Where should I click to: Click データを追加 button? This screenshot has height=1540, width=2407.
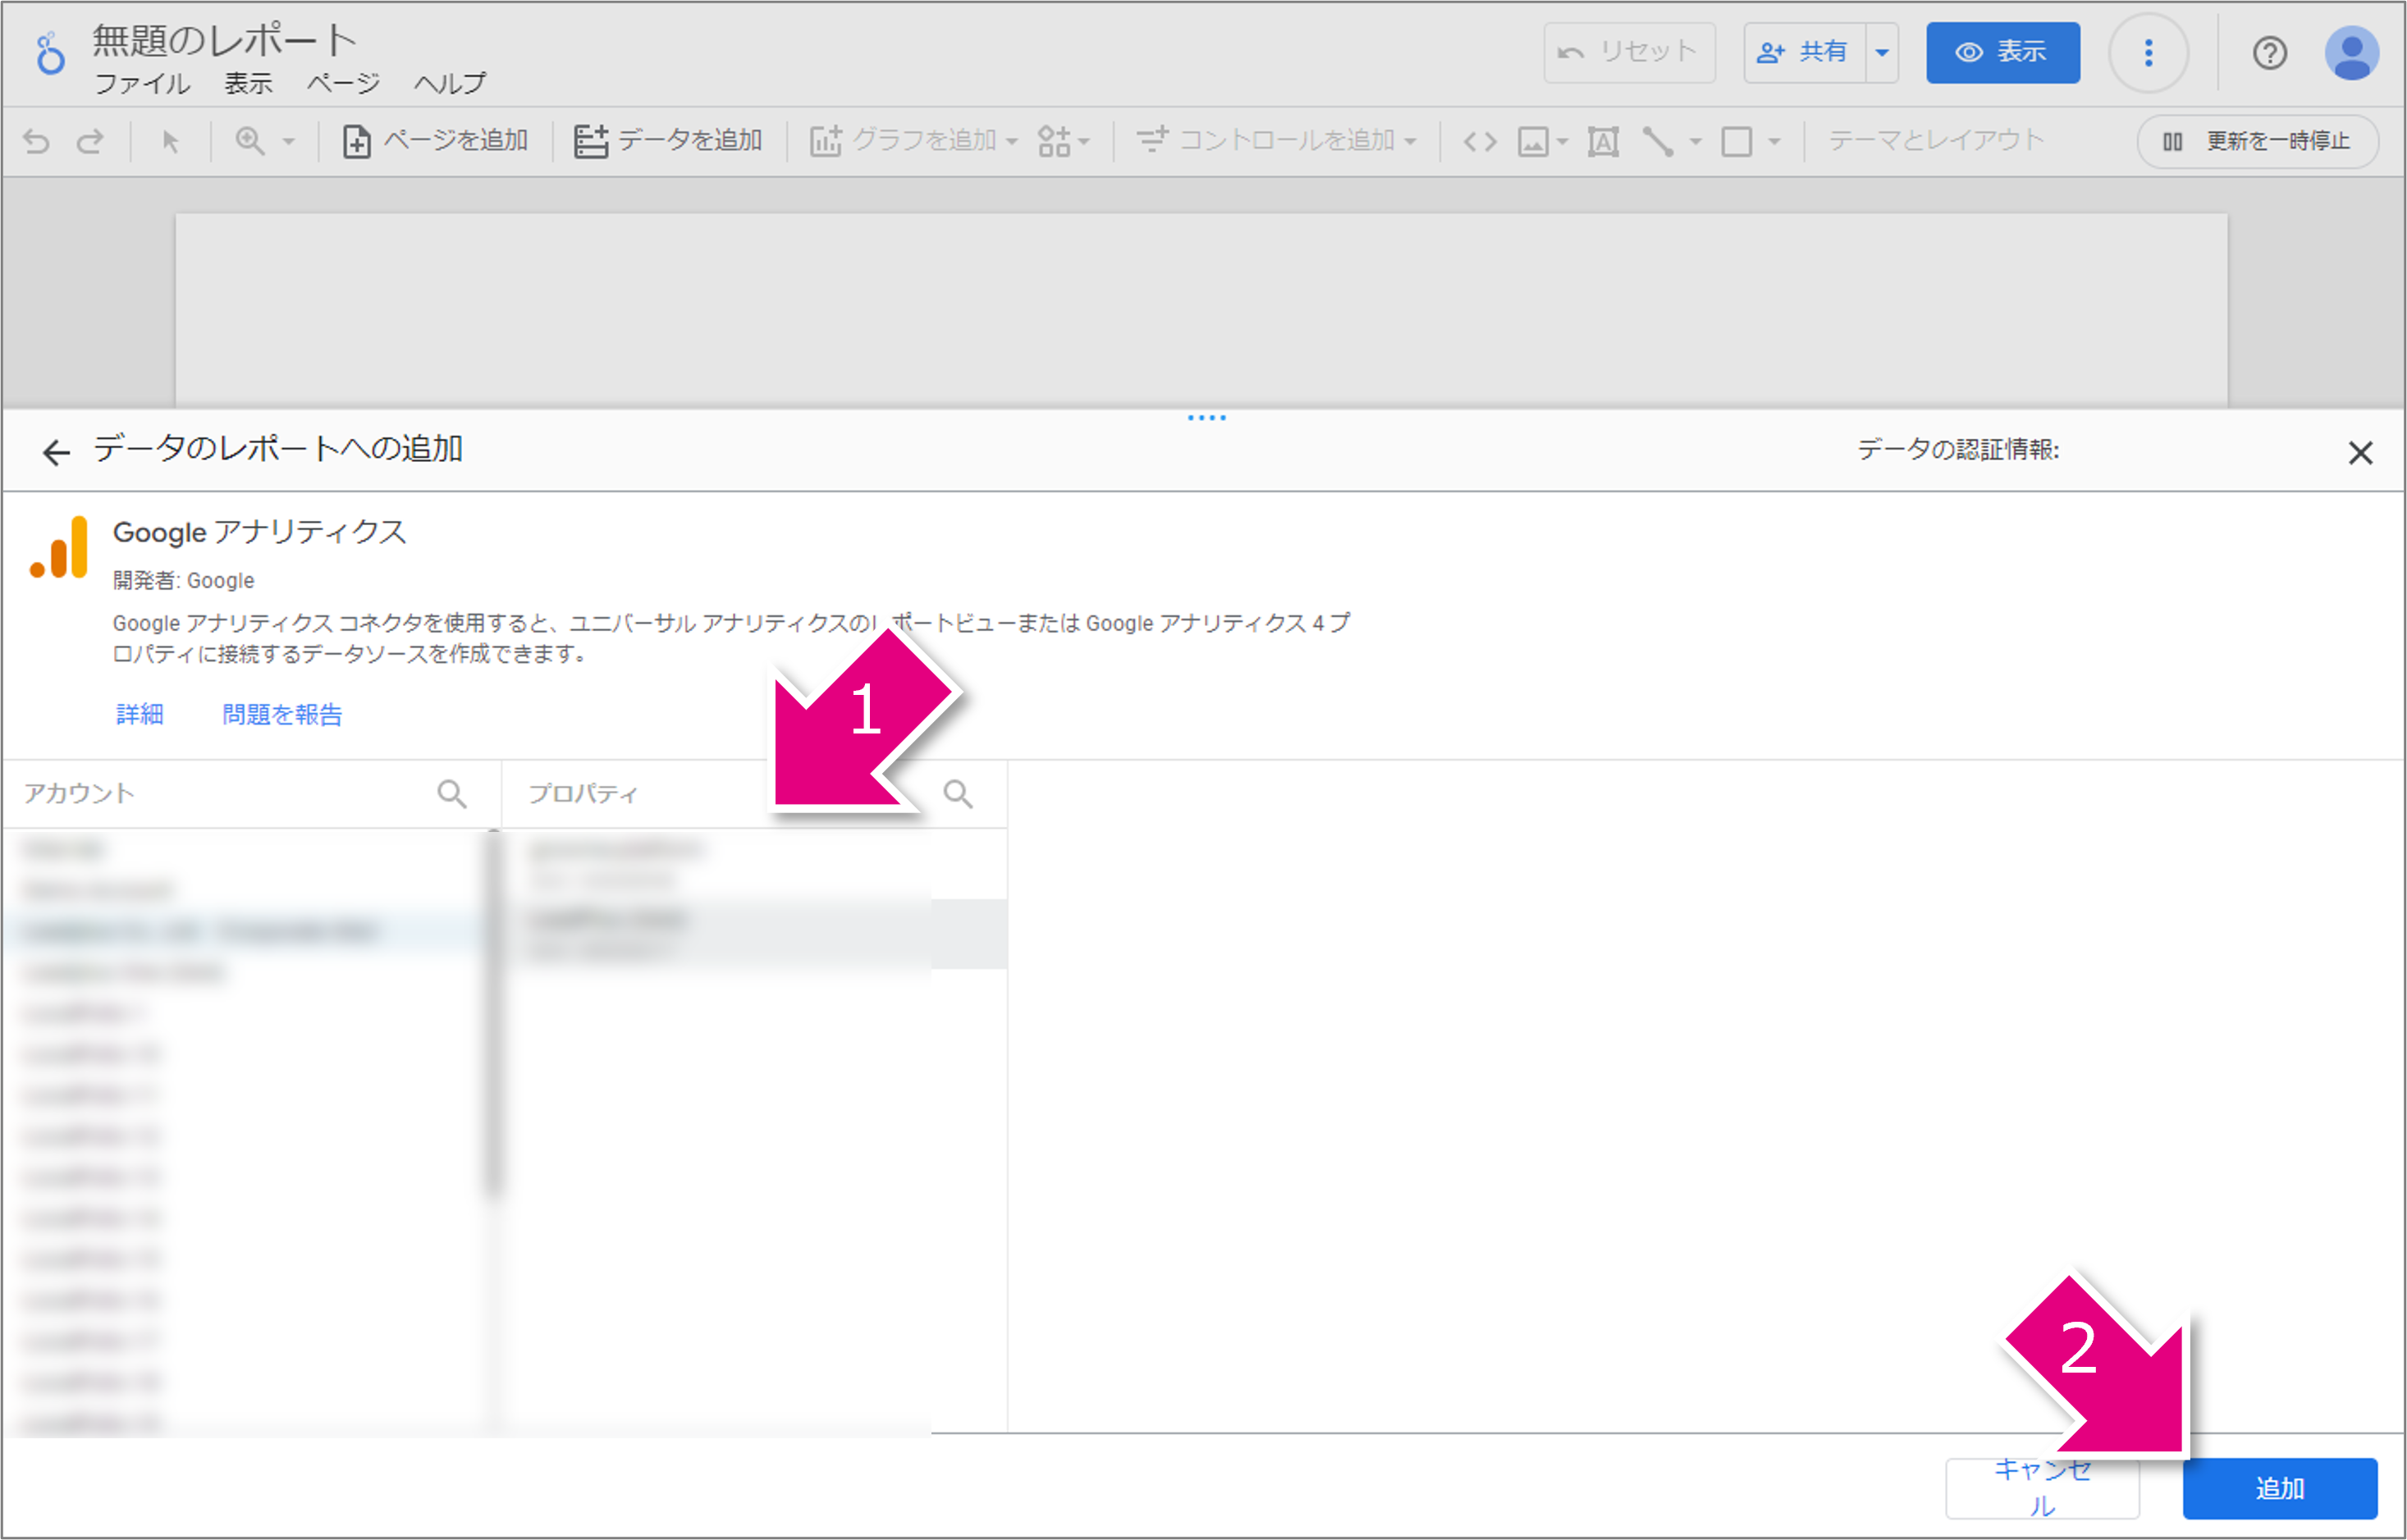tap(668, 141)
